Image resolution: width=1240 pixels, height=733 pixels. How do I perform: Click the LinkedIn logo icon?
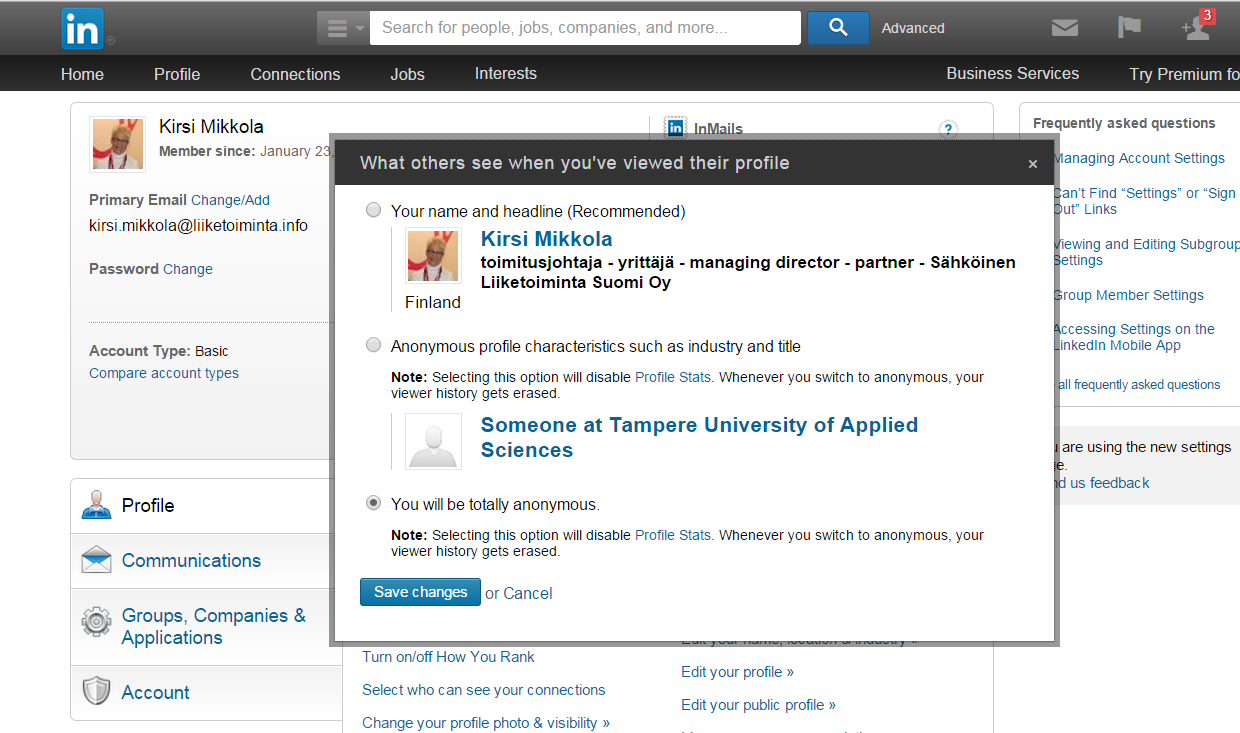82,28
